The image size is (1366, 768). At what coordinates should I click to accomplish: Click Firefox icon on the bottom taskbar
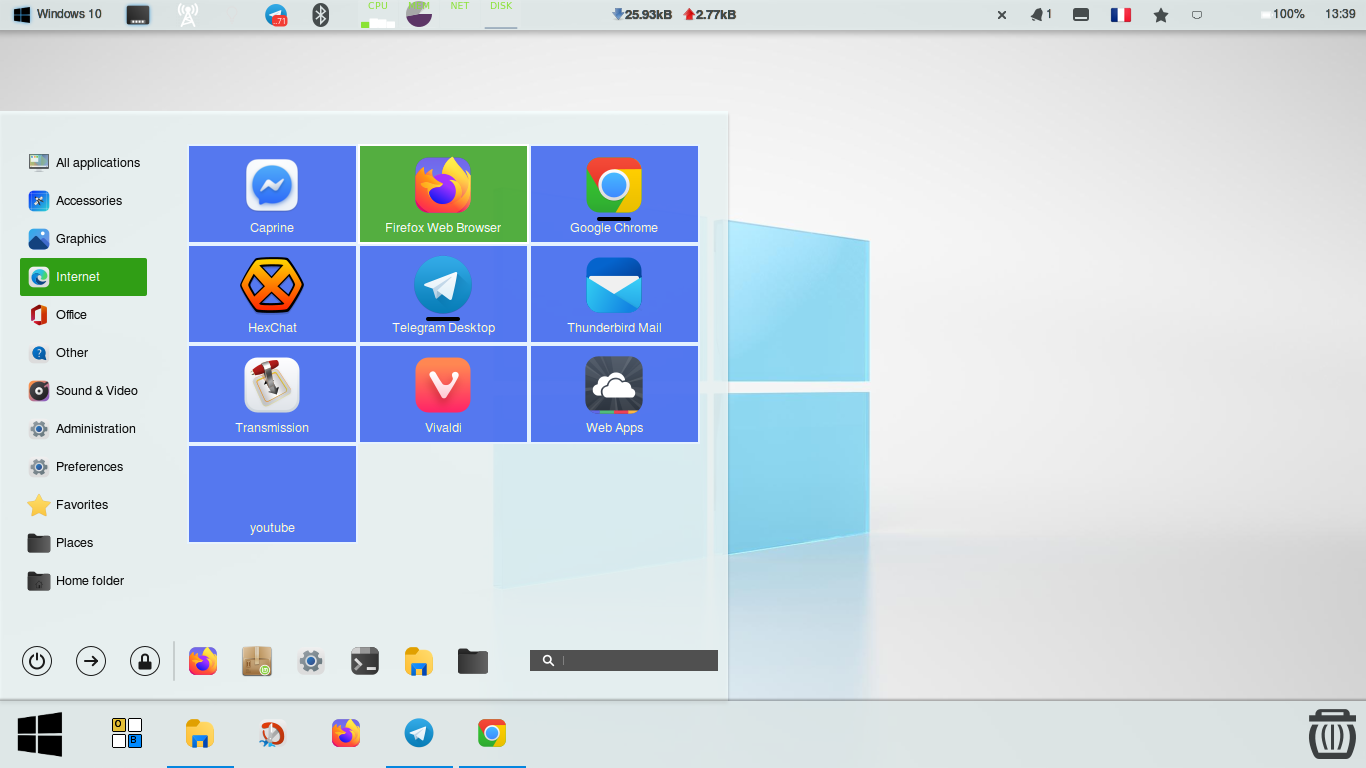pos(346,734)
